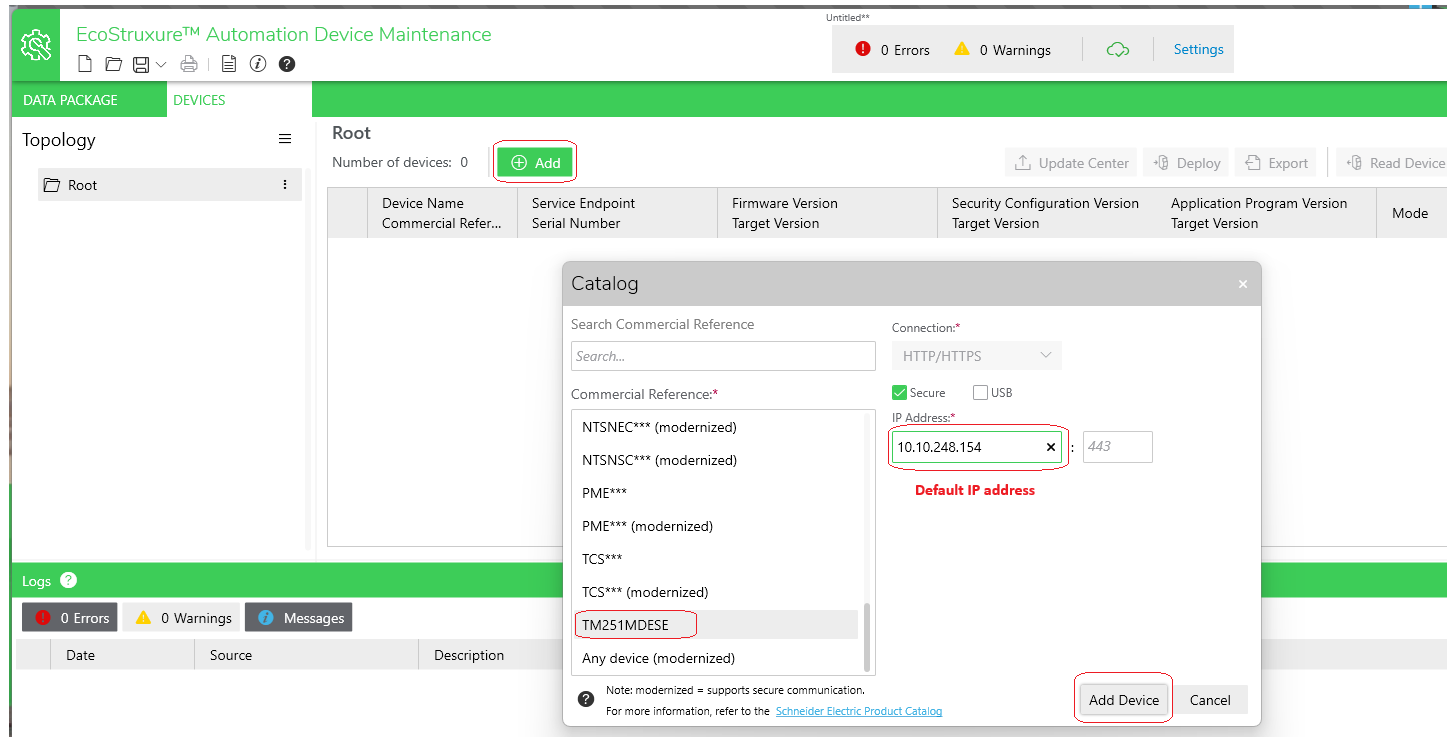
Task: Click the Logs help question mark icon
Action: point(68,580)
